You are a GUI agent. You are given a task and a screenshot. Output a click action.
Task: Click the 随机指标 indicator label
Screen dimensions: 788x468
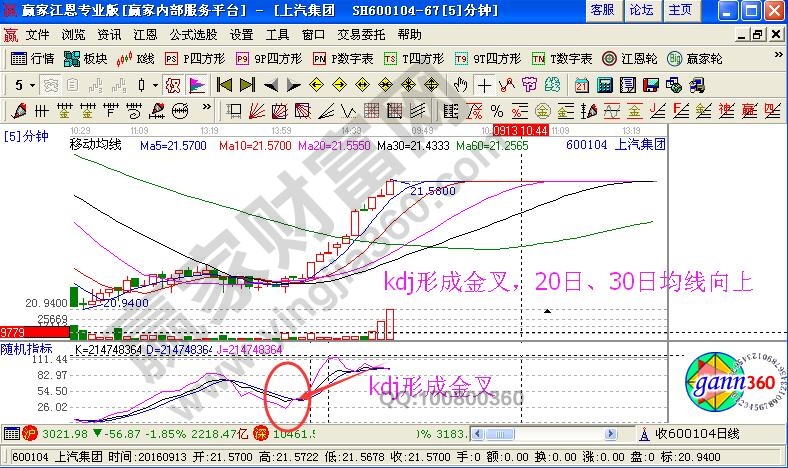[x=27, y=348]
